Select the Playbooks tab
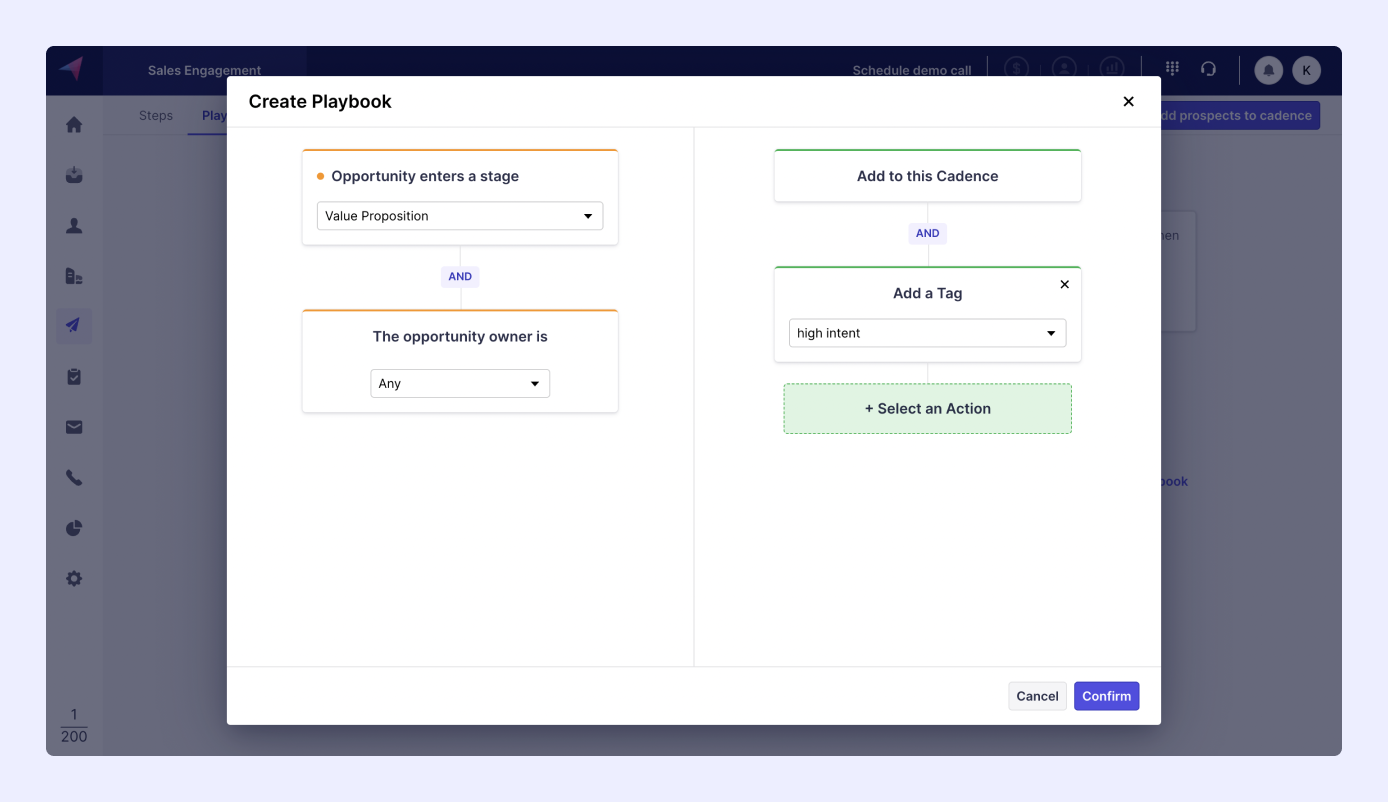 coord(213,115)
